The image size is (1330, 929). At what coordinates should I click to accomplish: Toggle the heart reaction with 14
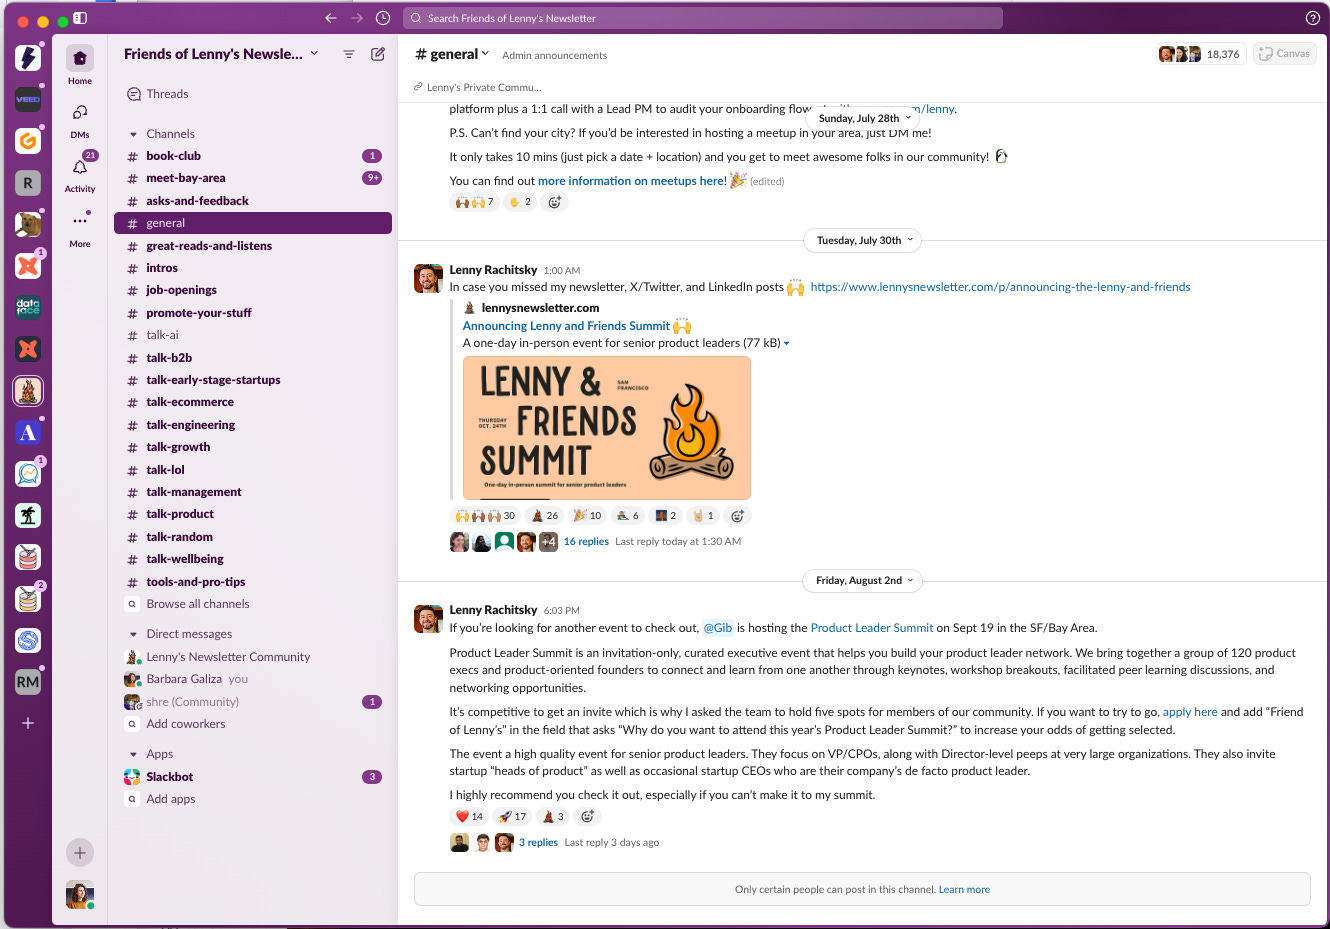pyautogui.click(x=469, y=816)
